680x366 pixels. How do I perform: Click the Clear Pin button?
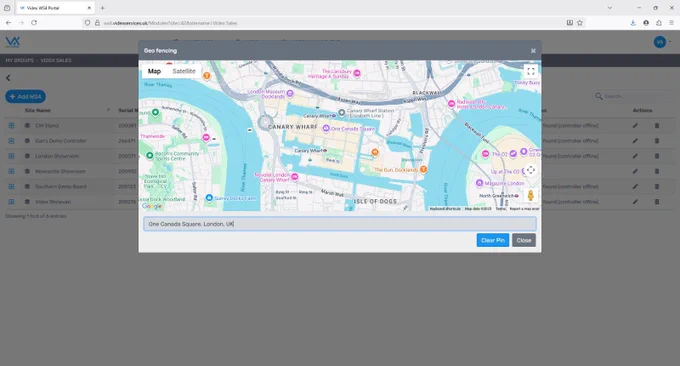tap(493, 240)
